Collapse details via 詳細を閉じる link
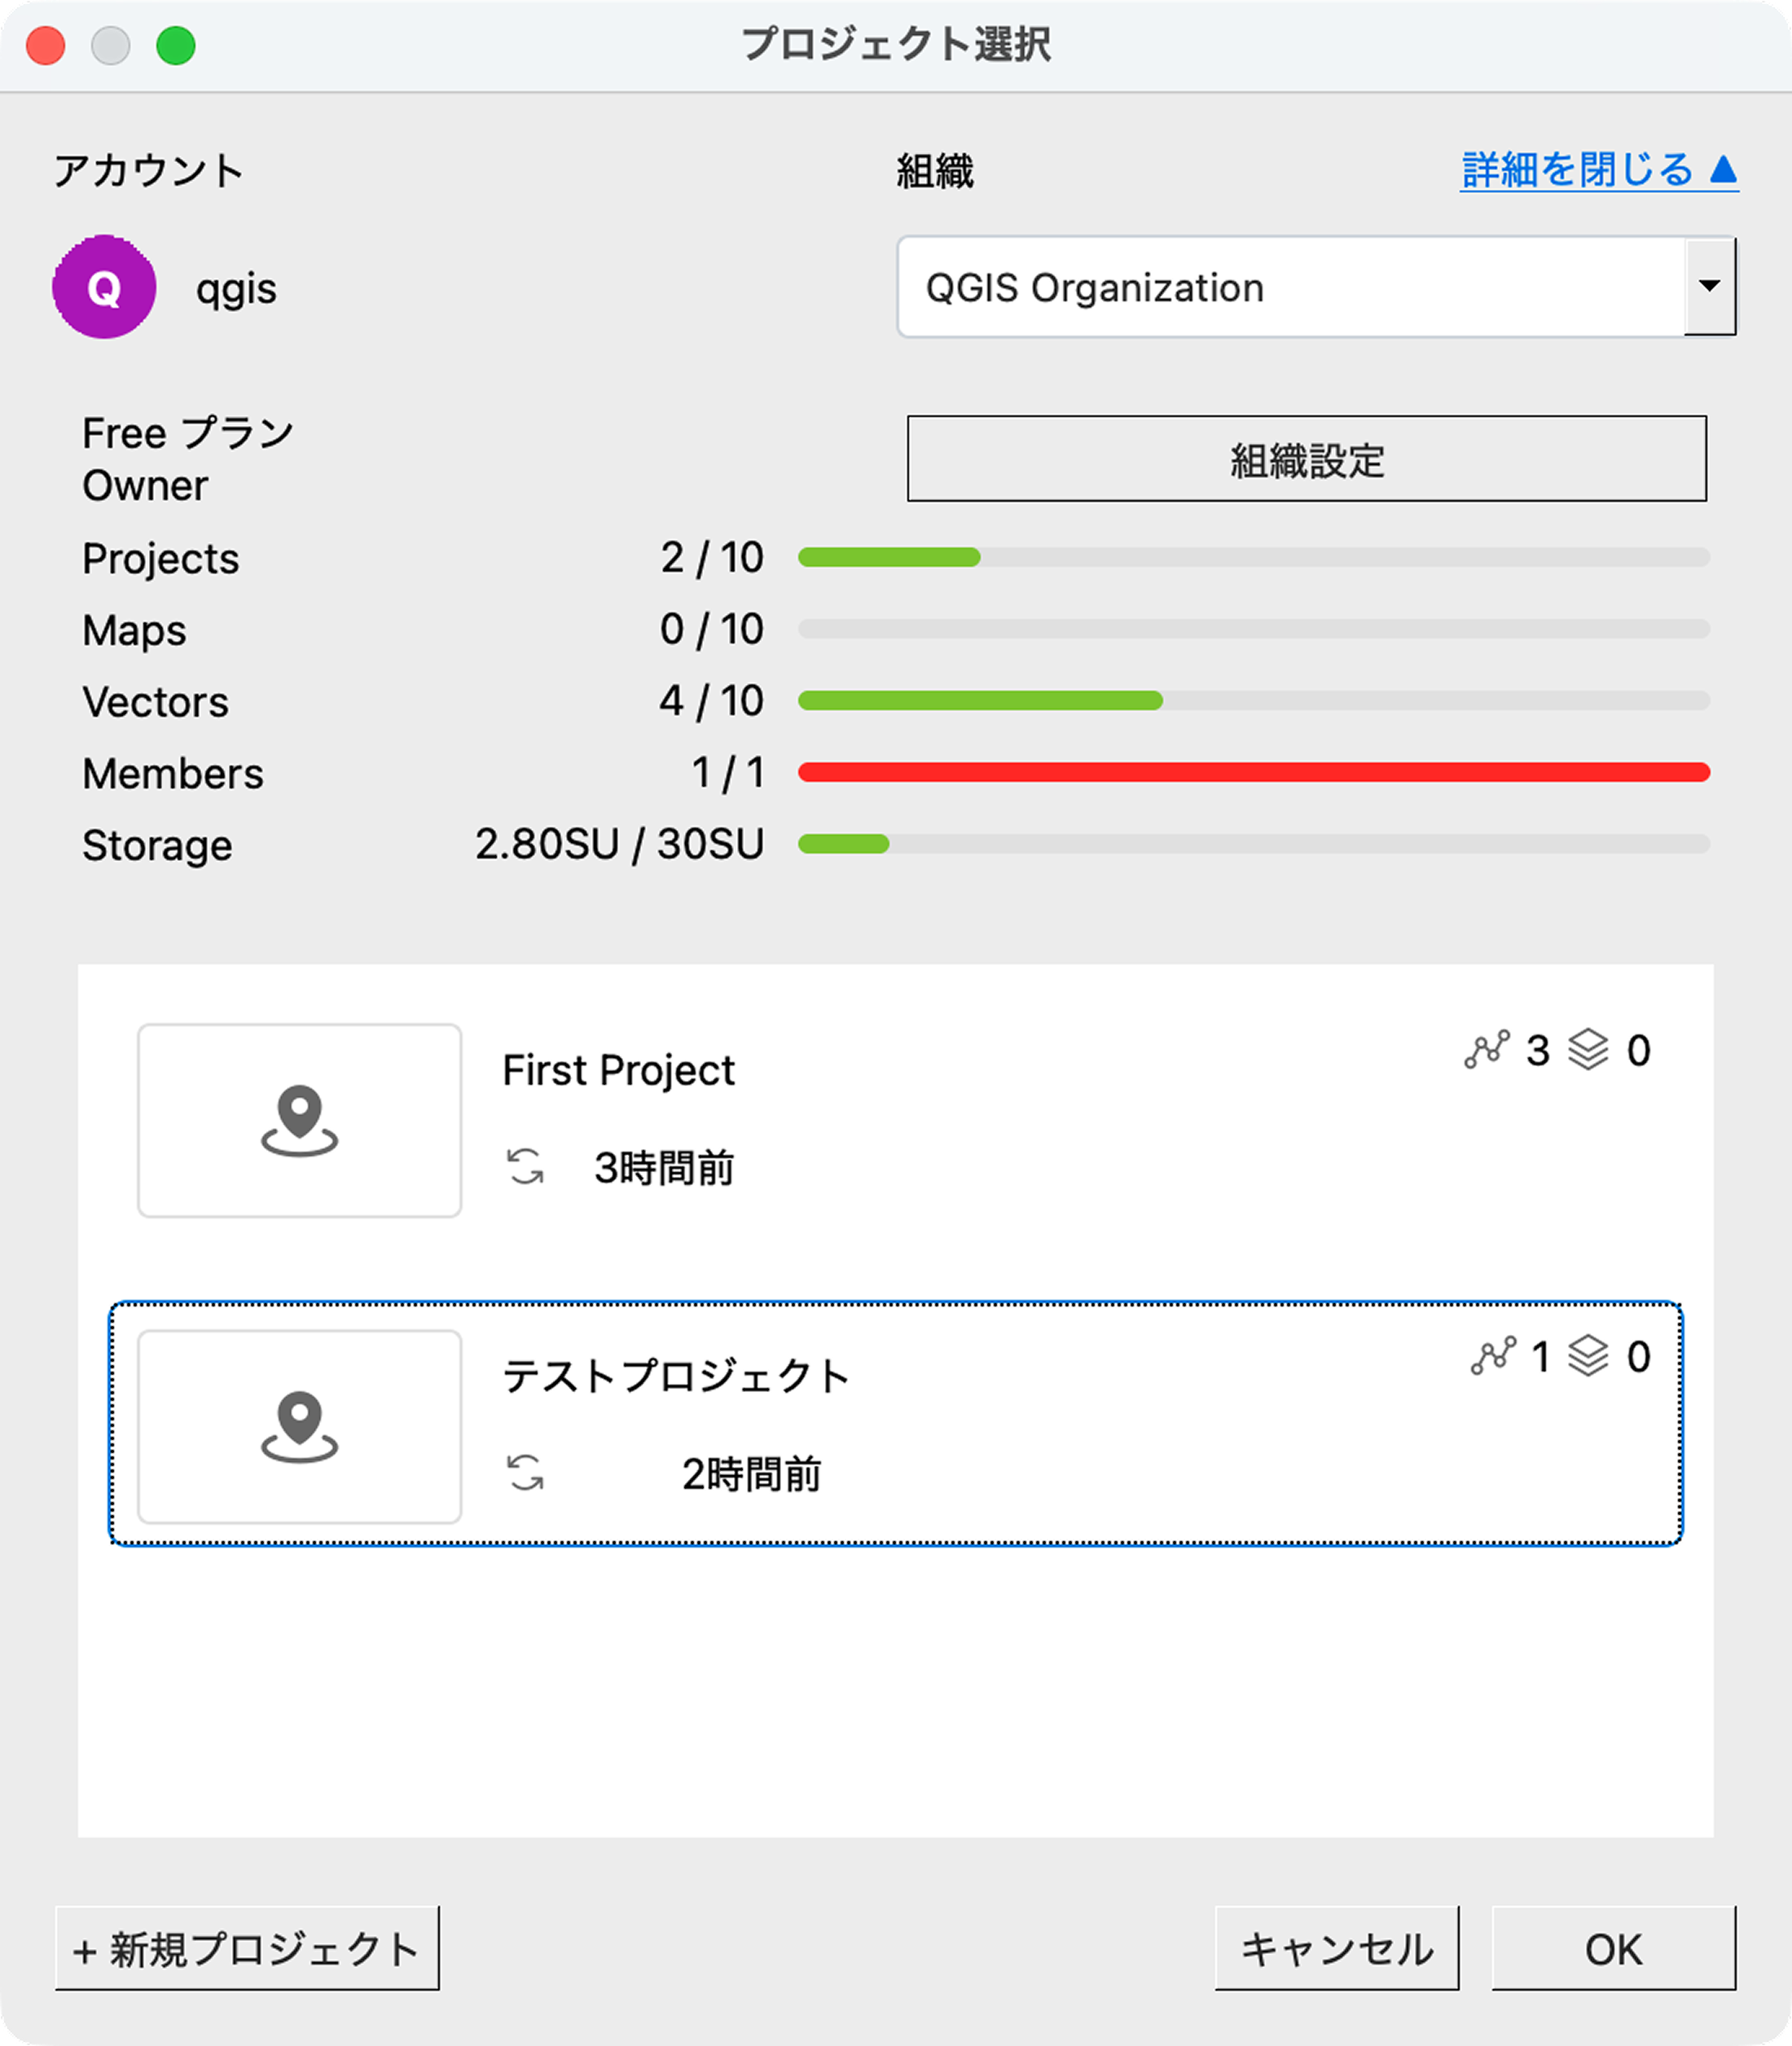The image size is (1792, 2046). 1597,167
